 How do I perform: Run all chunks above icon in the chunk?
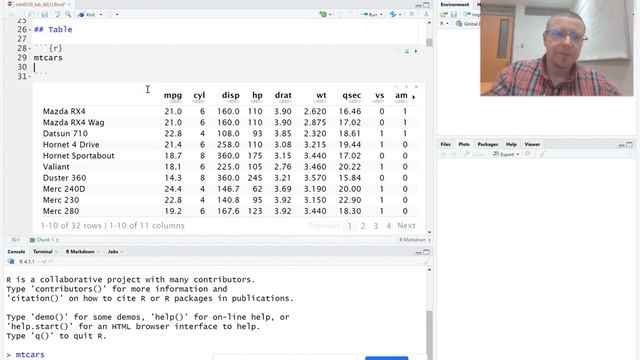pyautogui.click(x=407, y=51)
